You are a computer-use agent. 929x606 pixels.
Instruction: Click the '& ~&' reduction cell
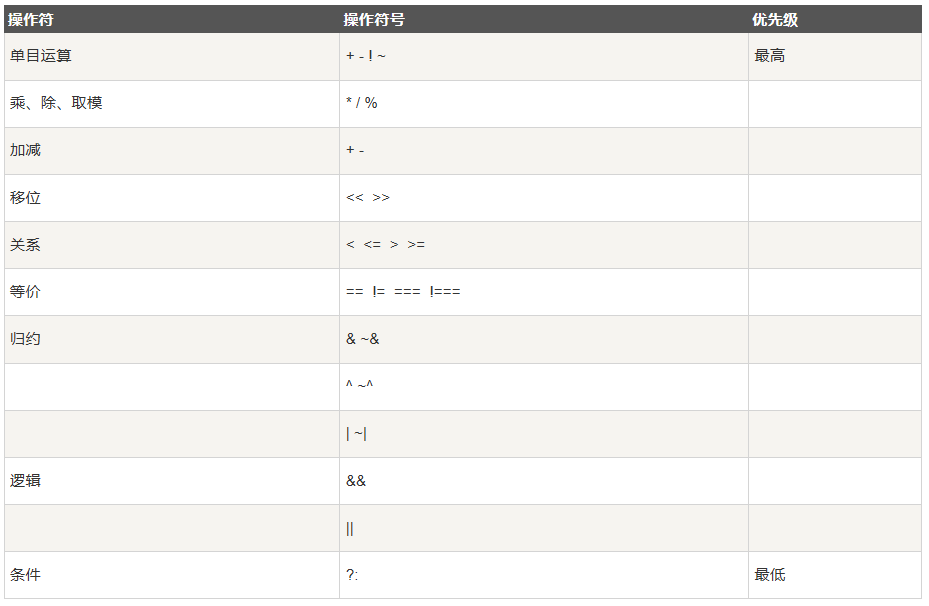[x=544, y=339]
